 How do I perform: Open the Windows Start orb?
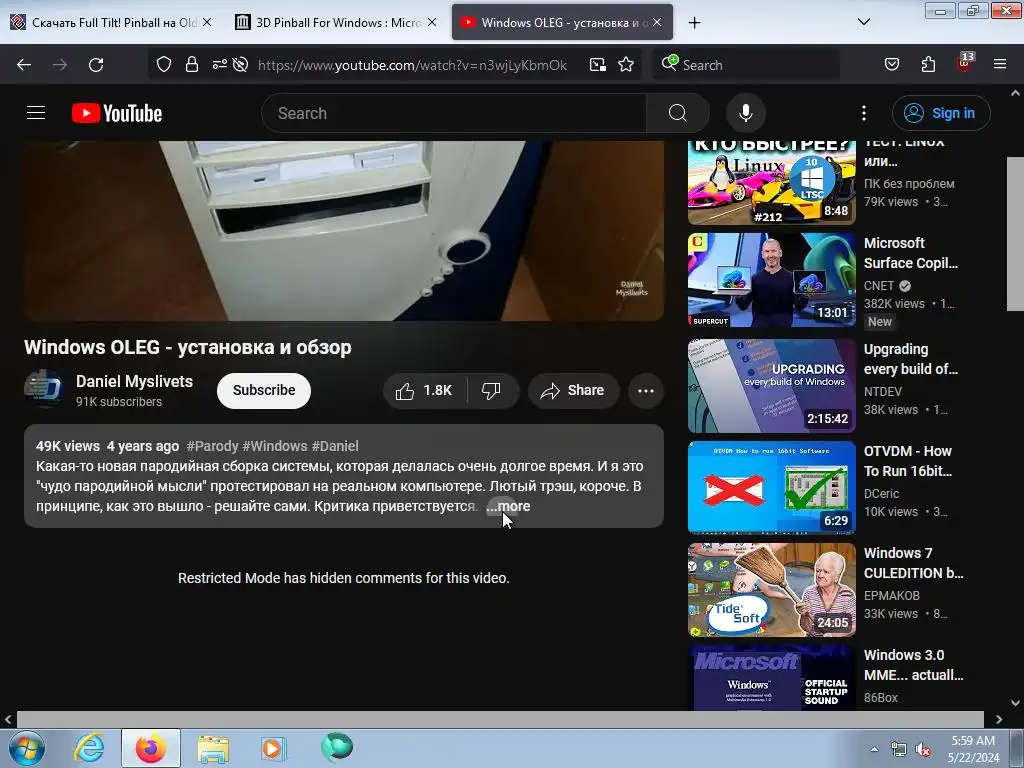27,748
